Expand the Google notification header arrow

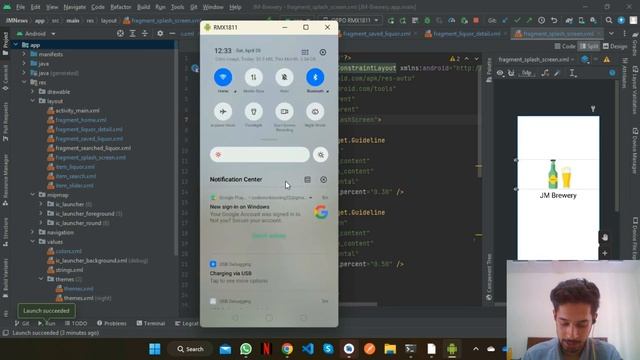[311, 198]
